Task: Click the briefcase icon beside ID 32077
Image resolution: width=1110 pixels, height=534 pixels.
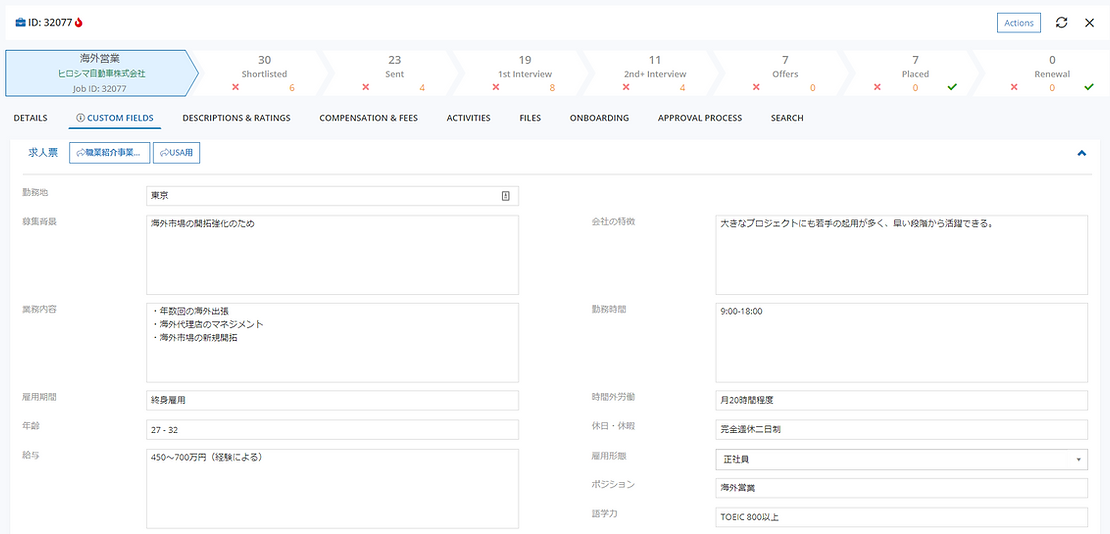Action: tap(21, 22)
